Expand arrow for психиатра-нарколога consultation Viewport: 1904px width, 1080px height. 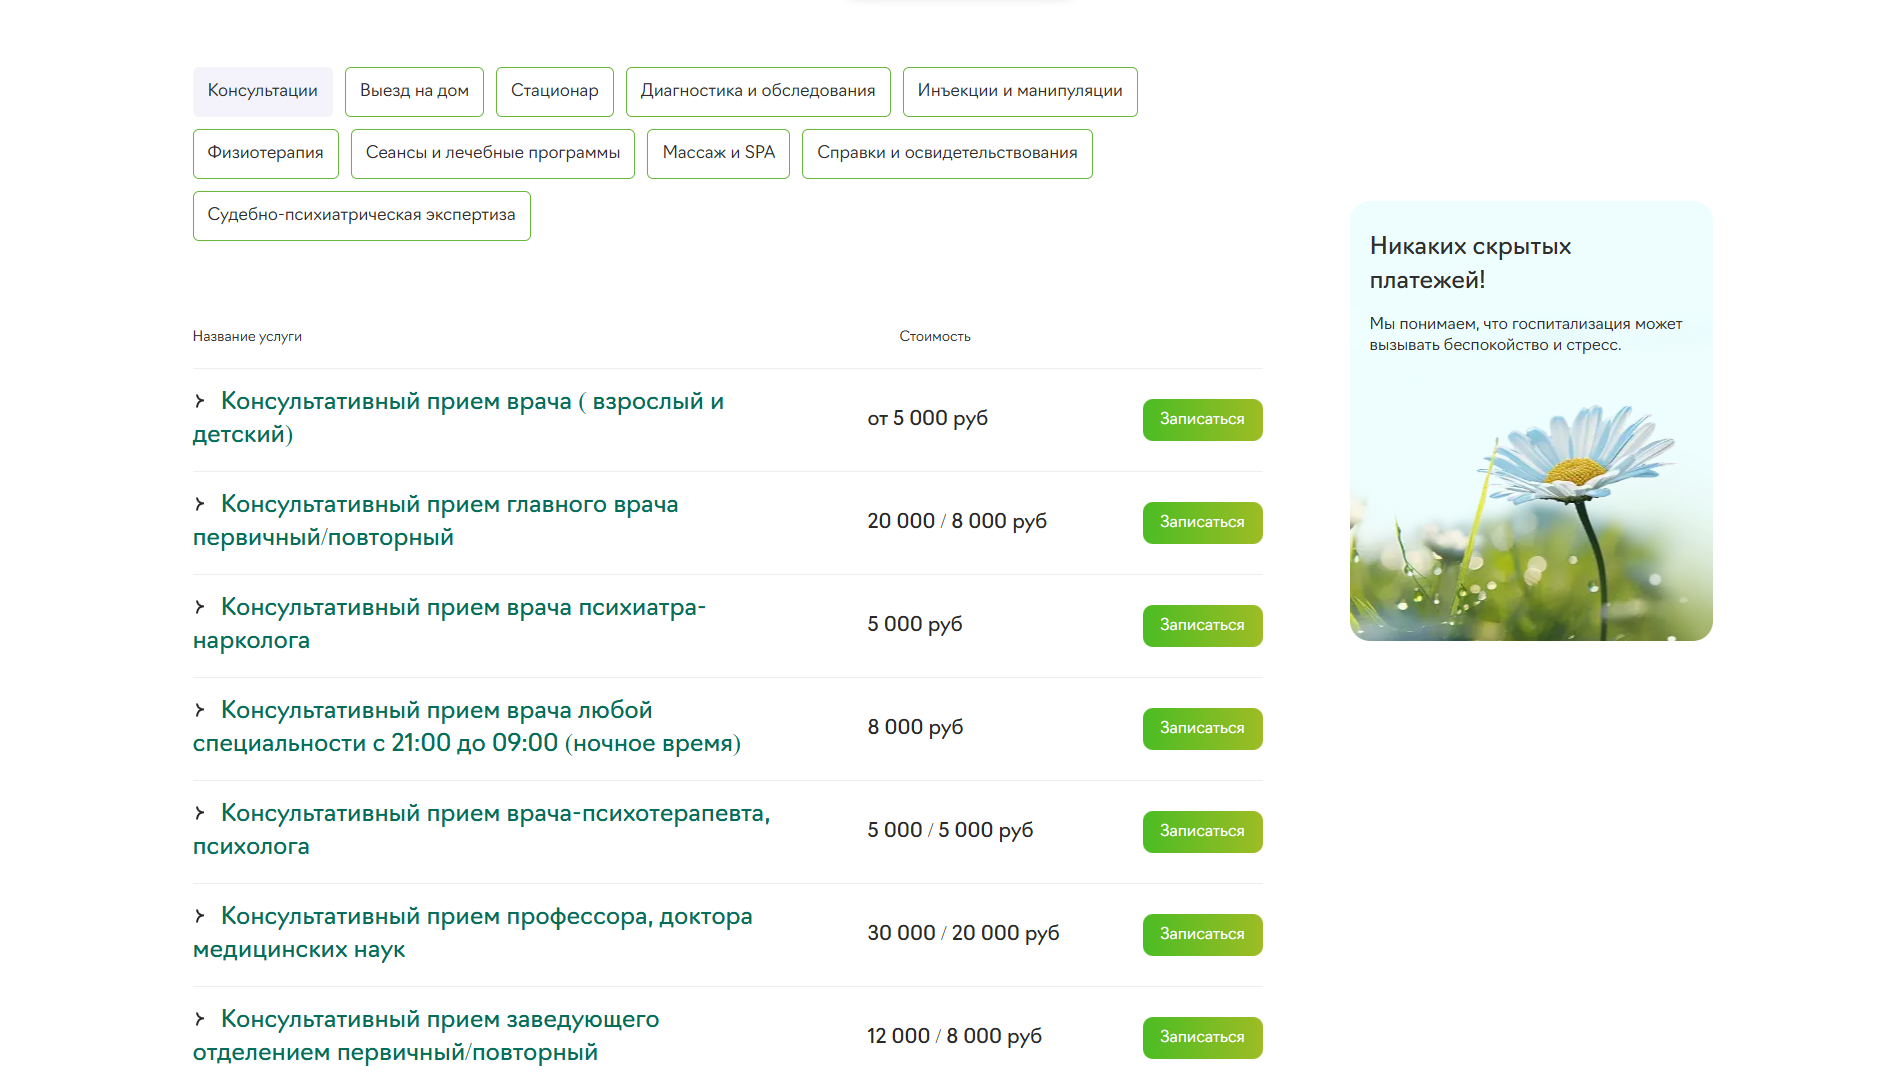pyautogui.click(x=200, y=607)
